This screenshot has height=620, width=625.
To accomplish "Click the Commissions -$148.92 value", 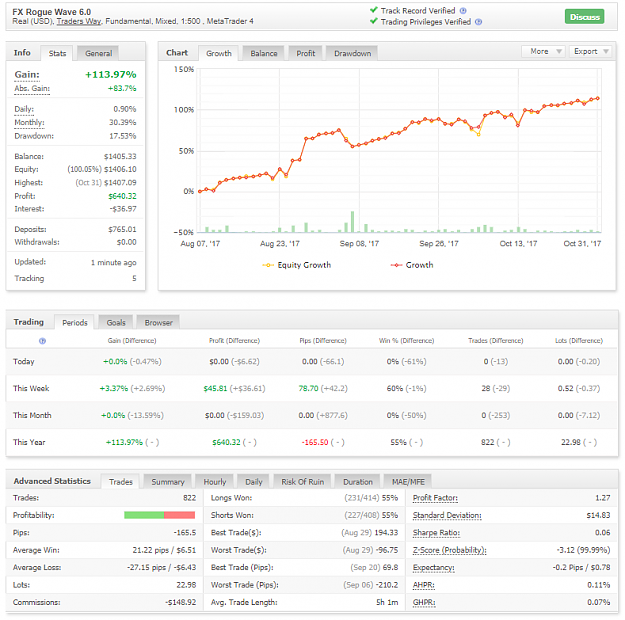I will pyautogui.click(x=181, y=602).
